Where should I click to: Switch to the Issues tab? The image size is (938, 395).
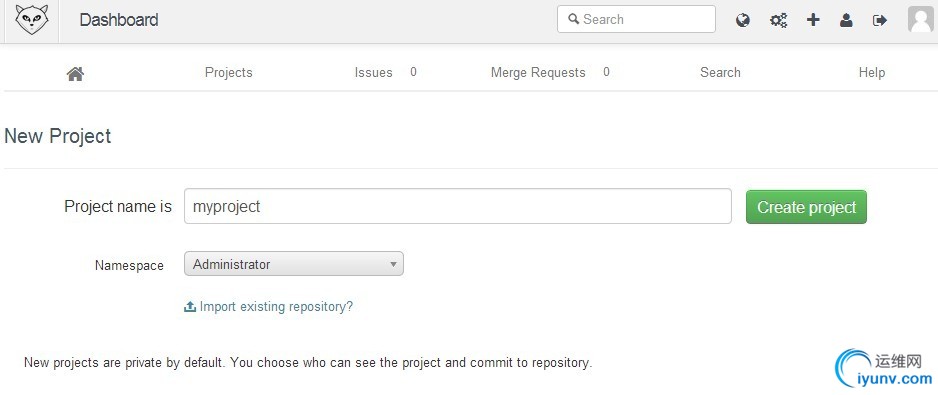373,72
